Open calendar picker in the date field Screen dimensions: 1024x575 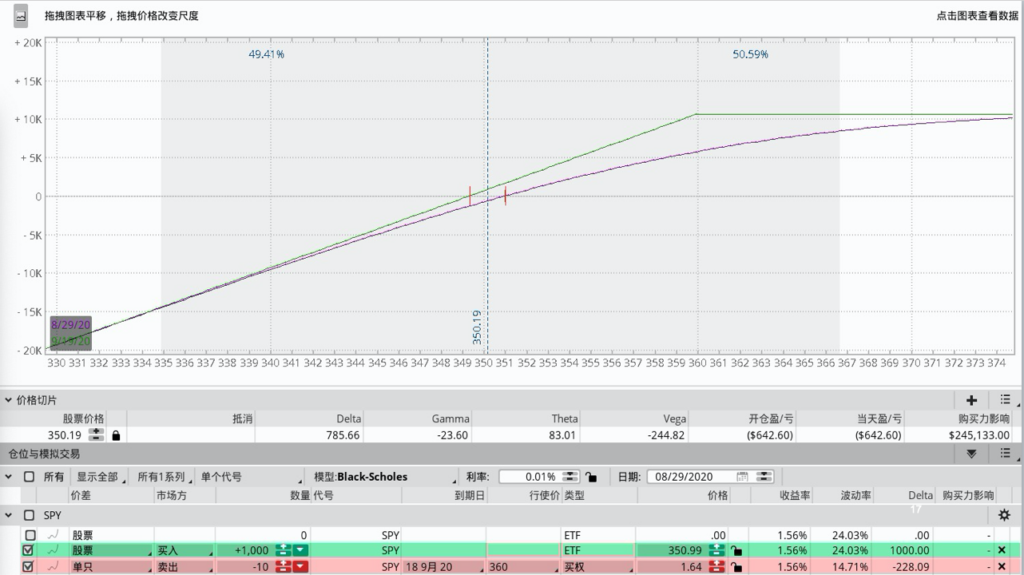742,477
